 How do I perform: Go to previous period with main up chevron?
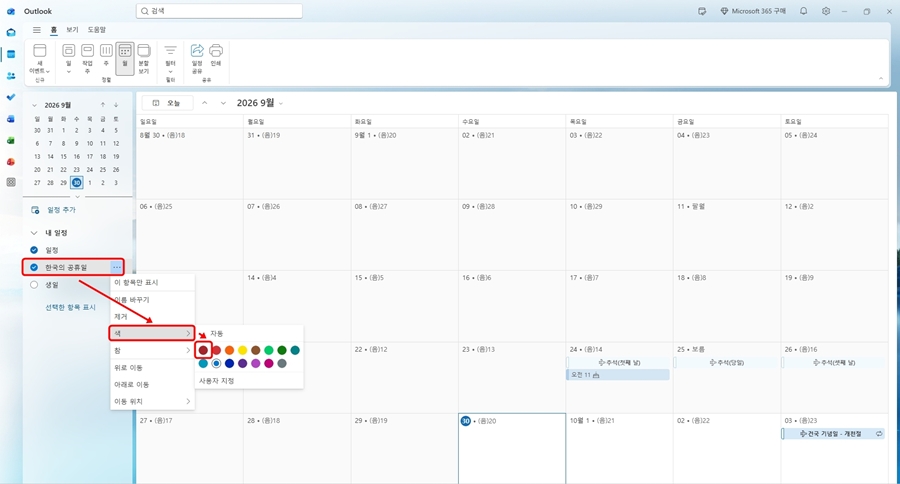click(204, 103)
